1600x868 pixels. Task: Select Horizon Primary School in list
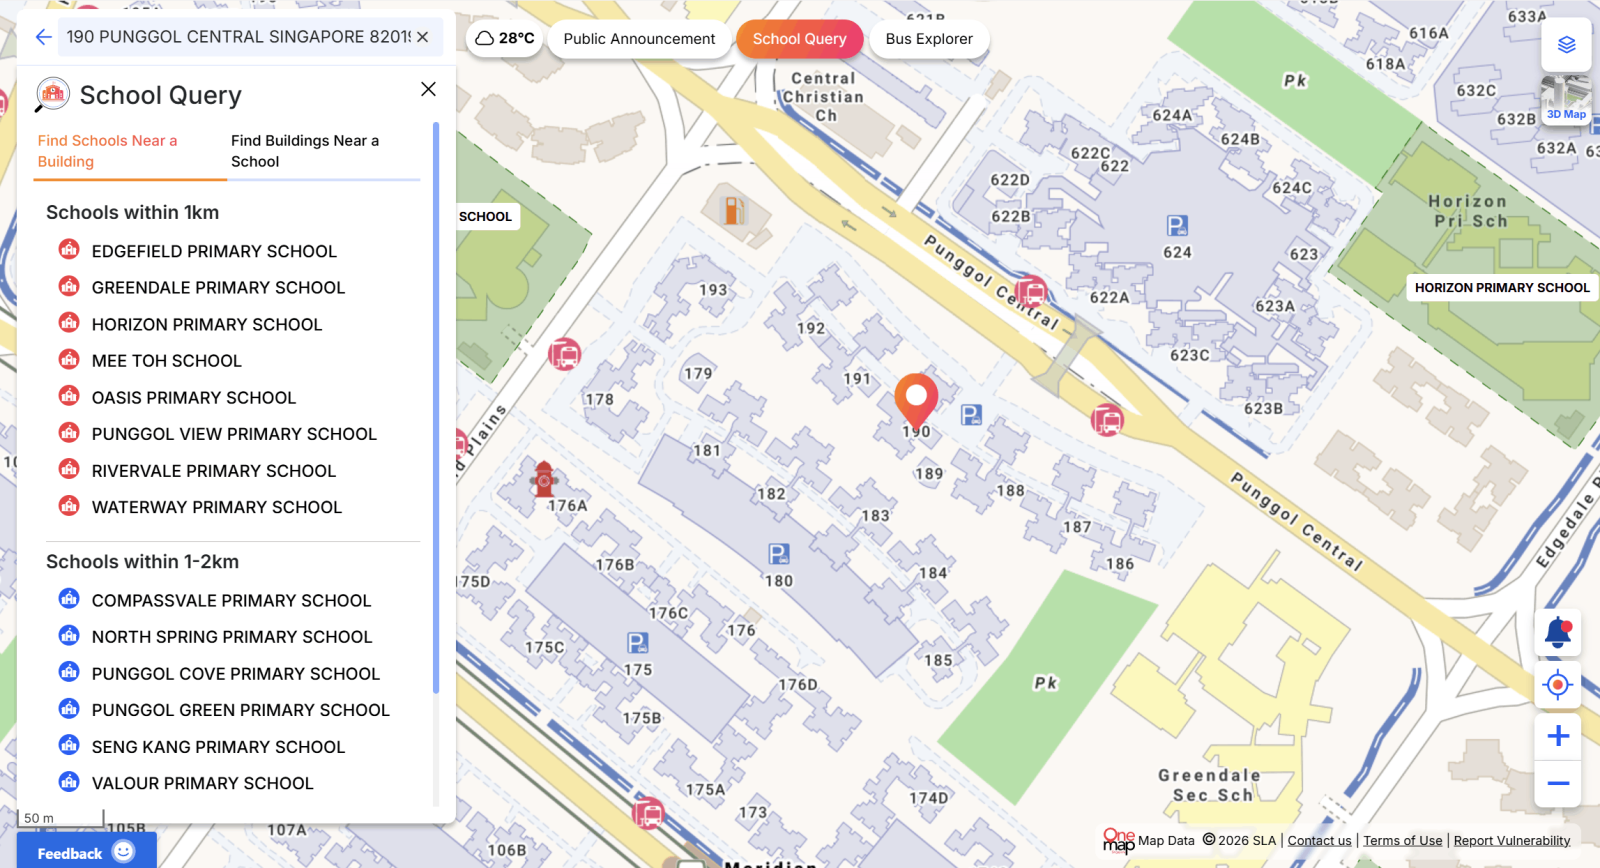pos(207,325)
